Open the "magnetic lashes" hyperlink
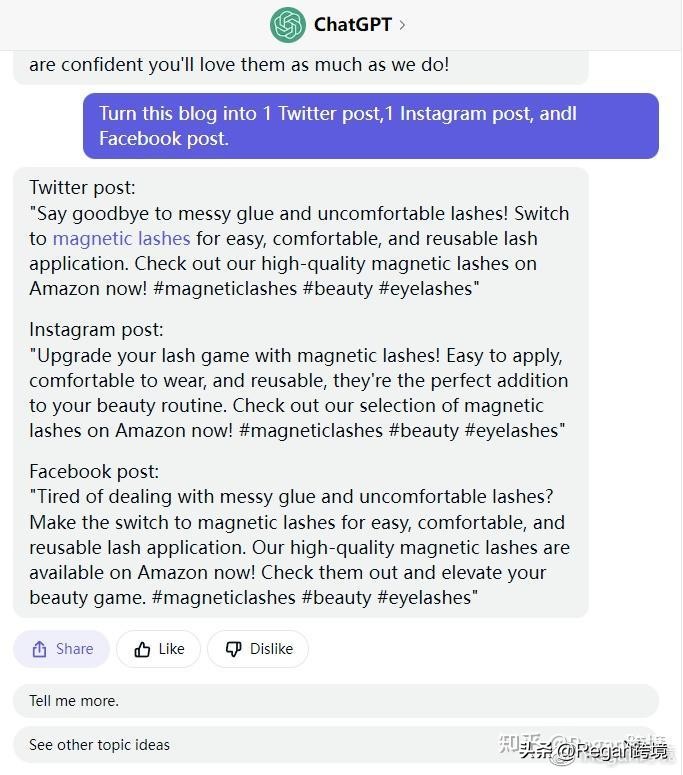This screenshot has width=683, height=775. (x=121, y=239)
